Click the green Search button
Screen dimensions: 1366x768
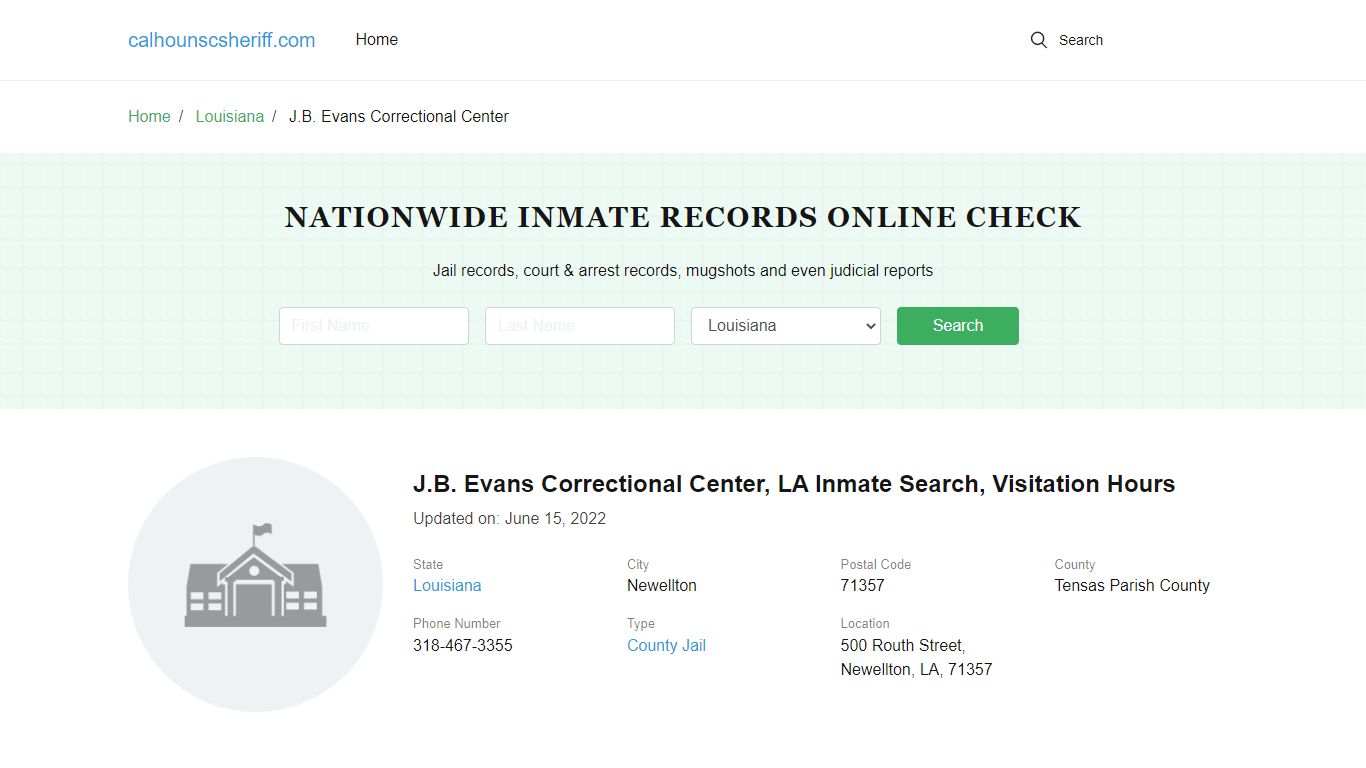tap(958, 326)
